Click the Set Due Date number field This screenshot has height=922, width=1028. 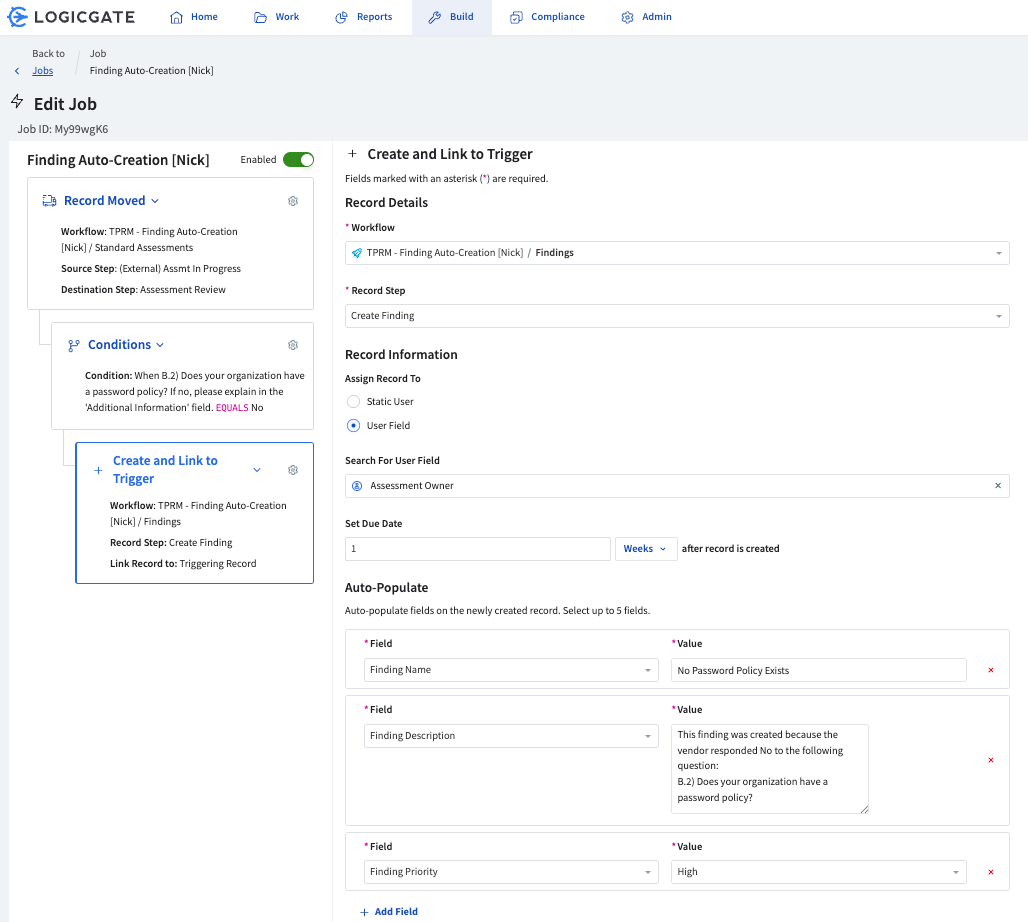pyautogui.click(x=477, y=549)
